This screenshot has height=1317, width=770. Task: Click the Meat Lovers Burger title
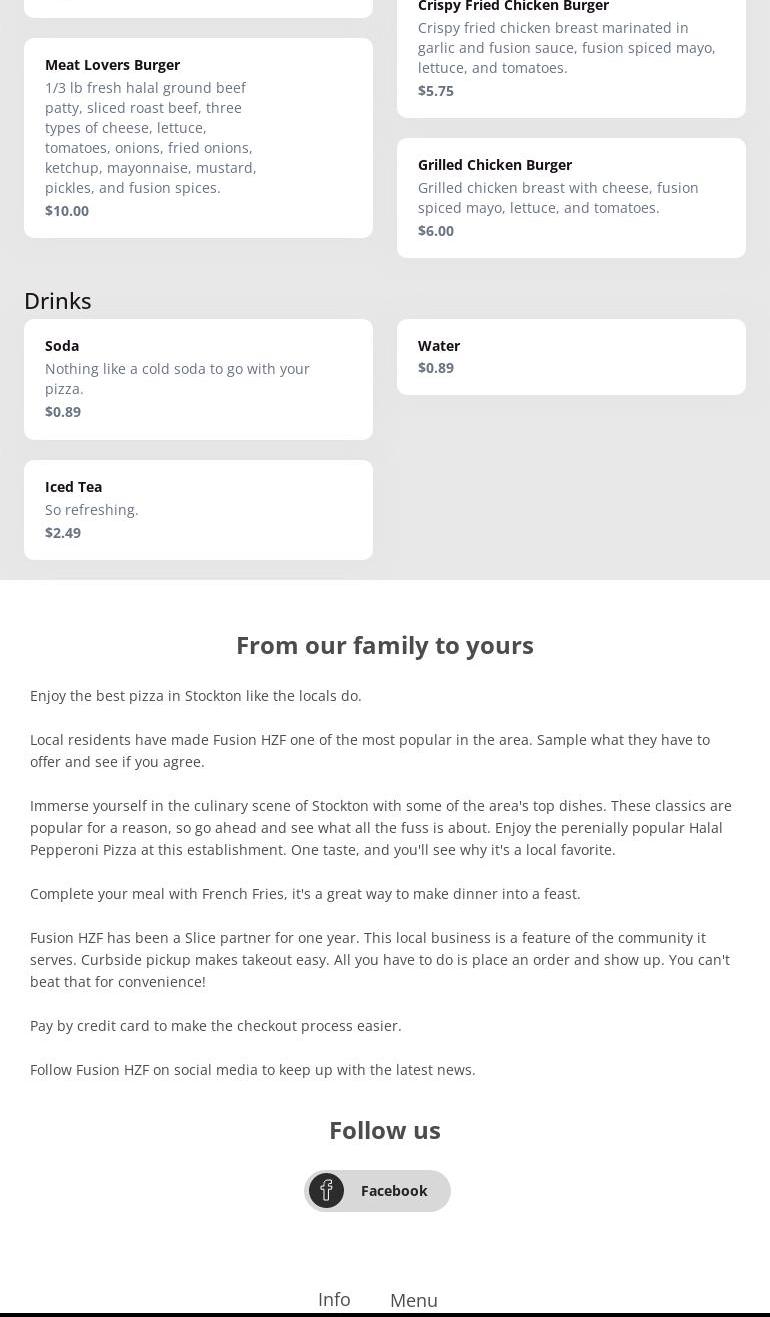tap(112, 65)
